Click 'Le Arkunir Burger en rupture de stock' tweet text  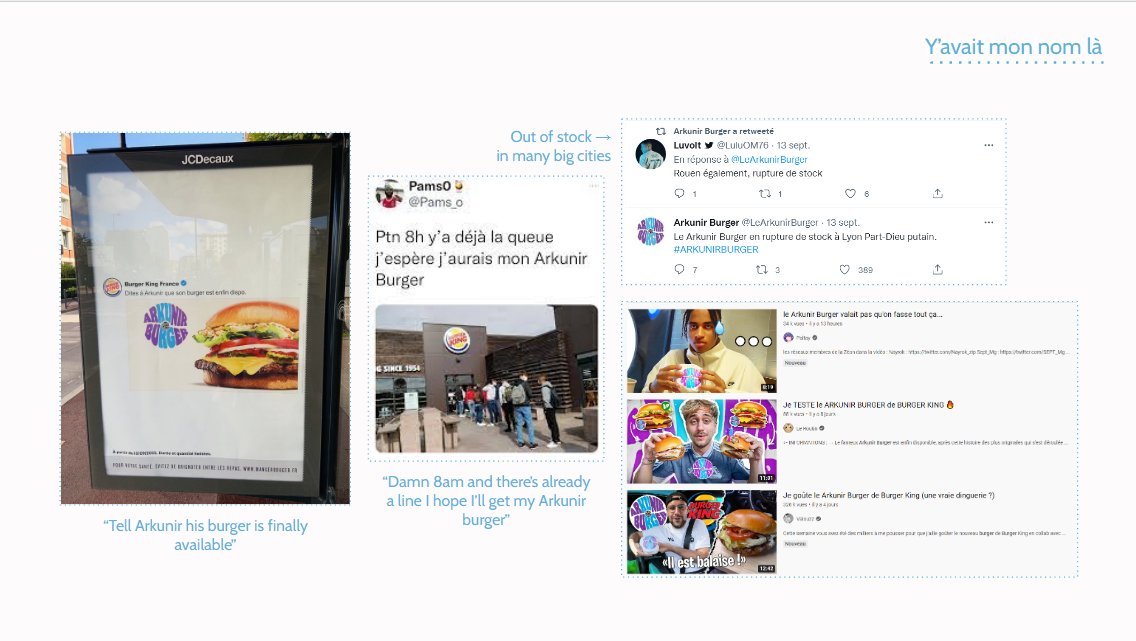pyautogui.click(x=805, y=236)
